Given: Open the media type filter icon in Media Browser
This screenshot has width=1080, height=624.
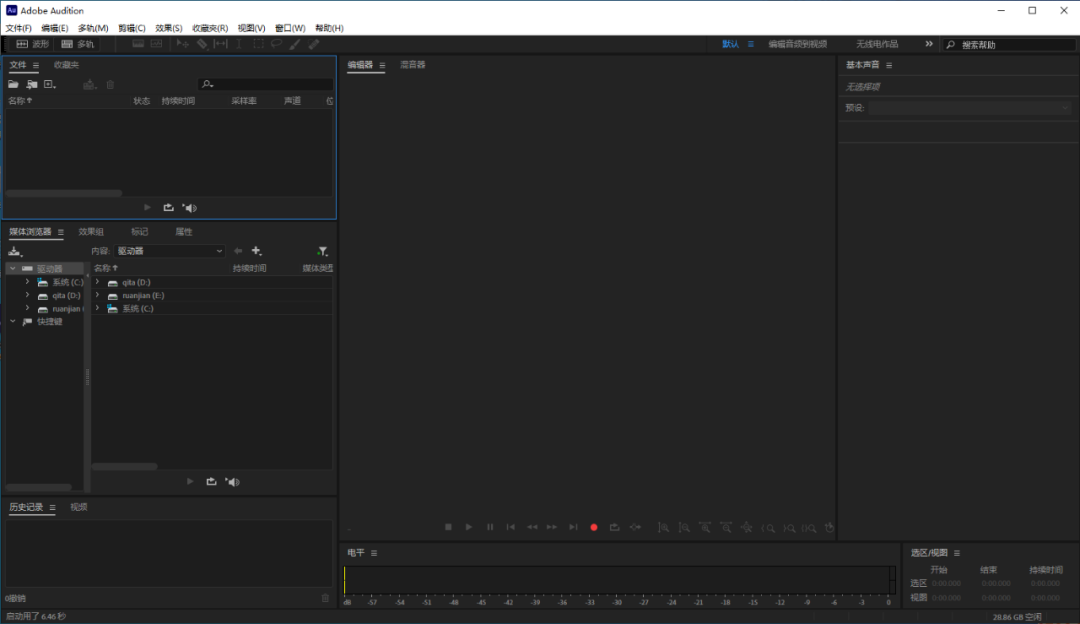Looking at the screenshot, I should click(x=324, y=251).
